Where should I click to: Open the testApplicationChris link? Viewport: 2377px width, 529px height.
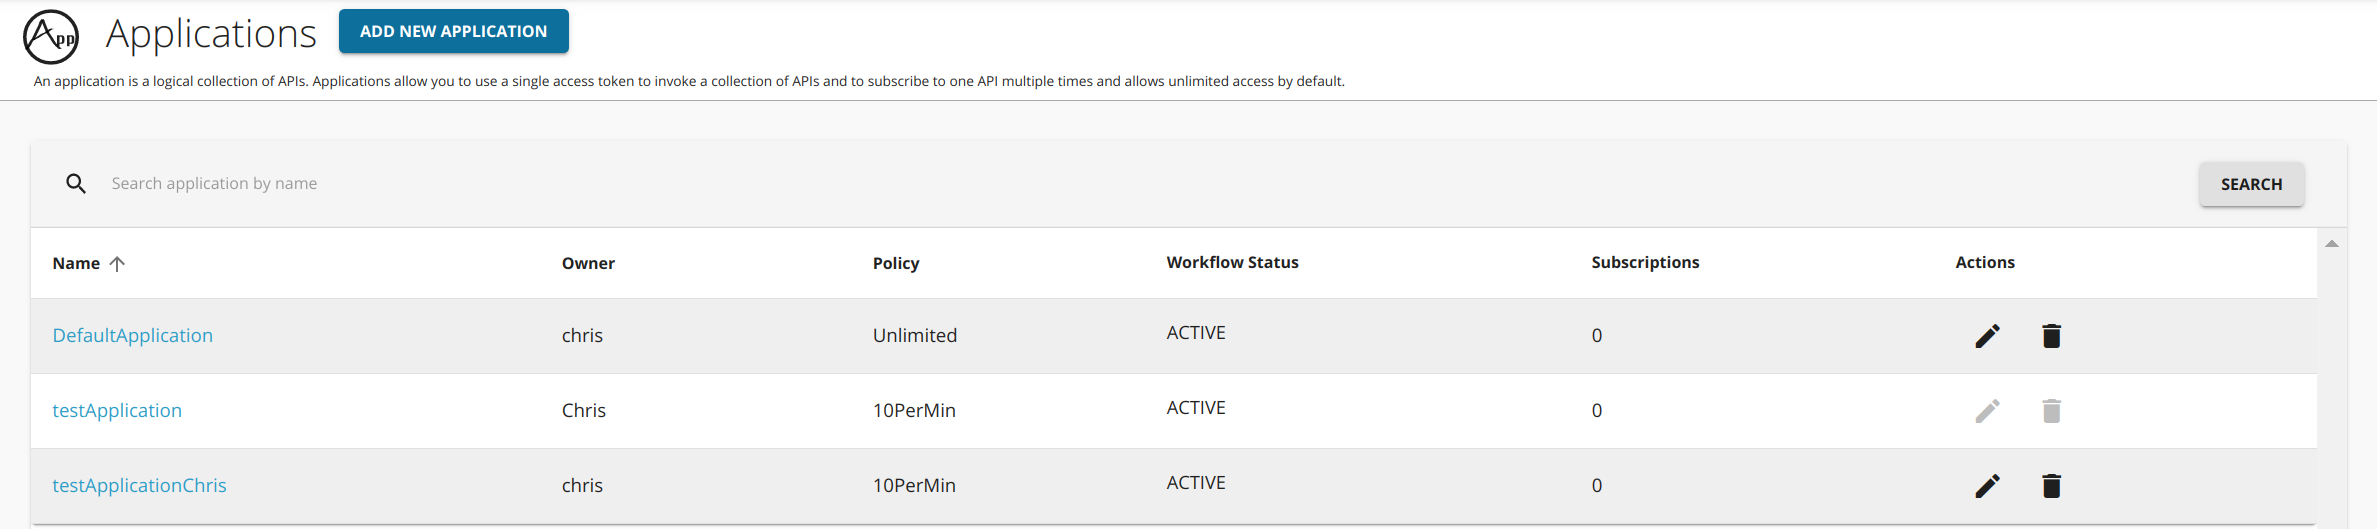[139, 486]
